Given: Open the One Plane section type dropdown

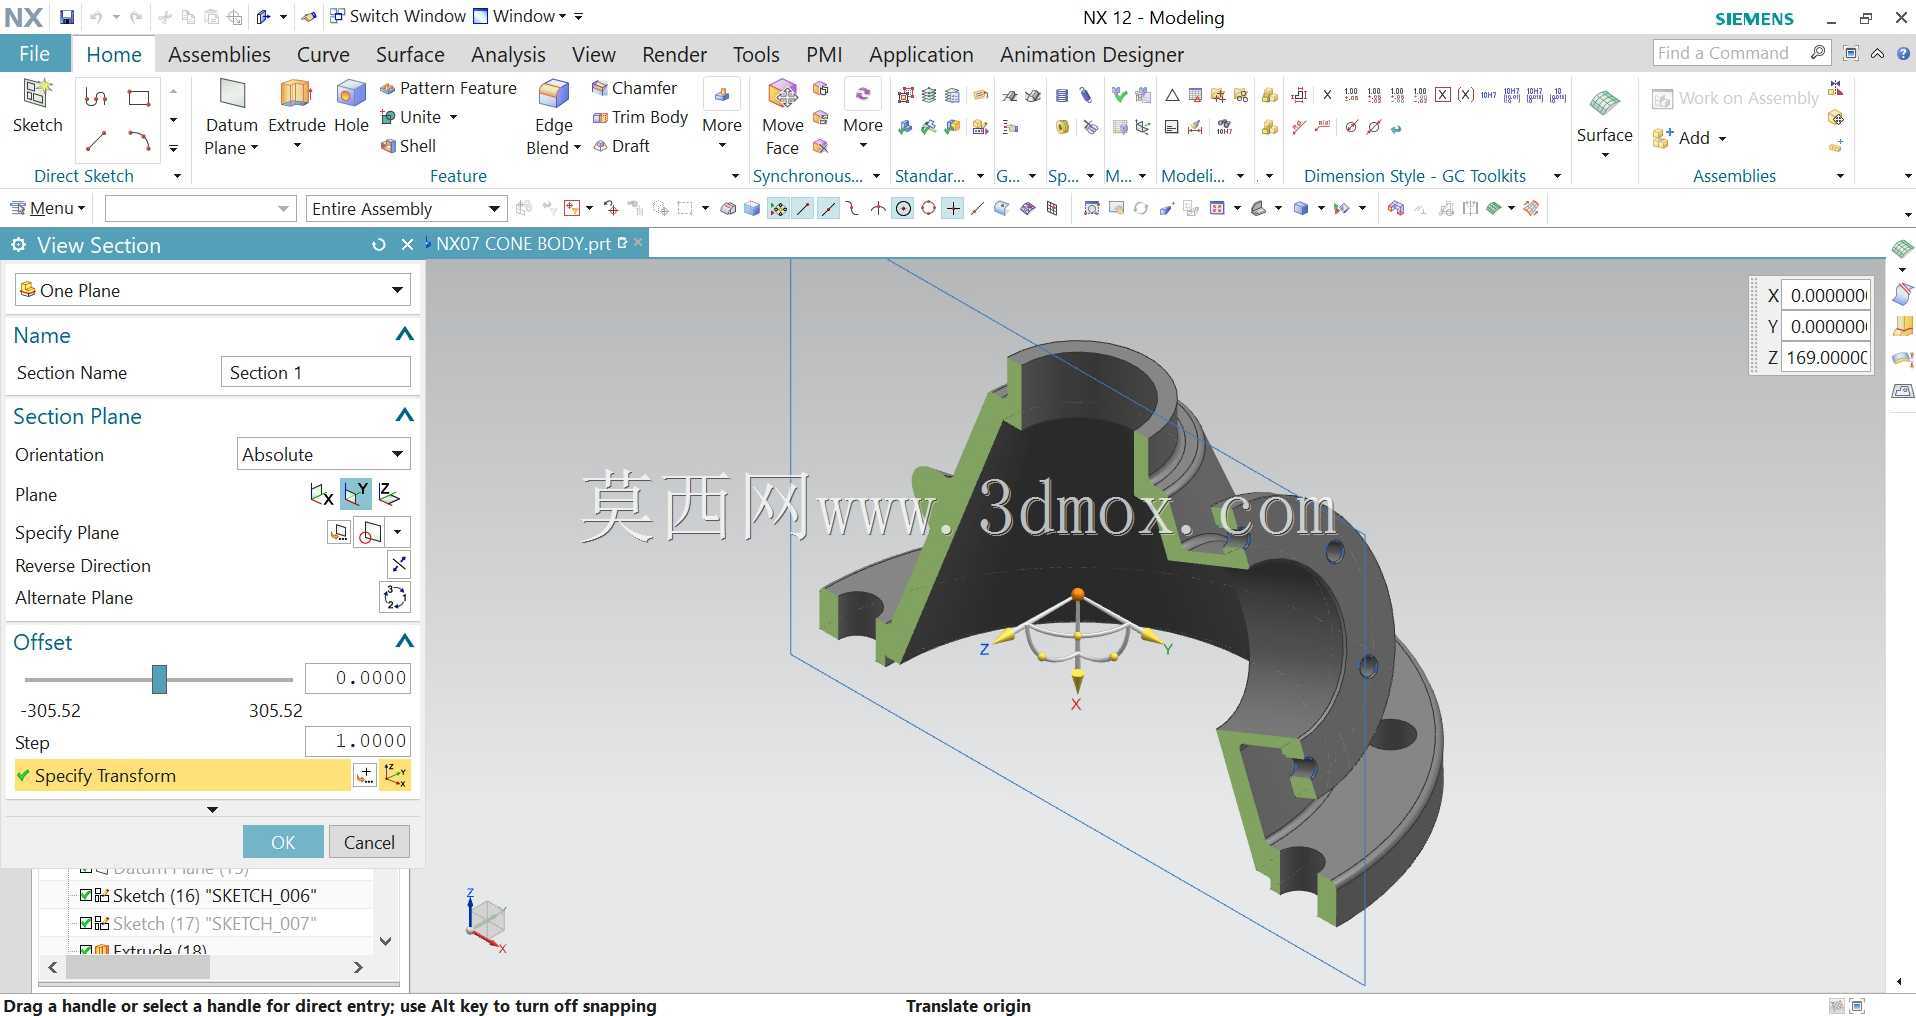Looking at the screenshot, I should [213, 290].
